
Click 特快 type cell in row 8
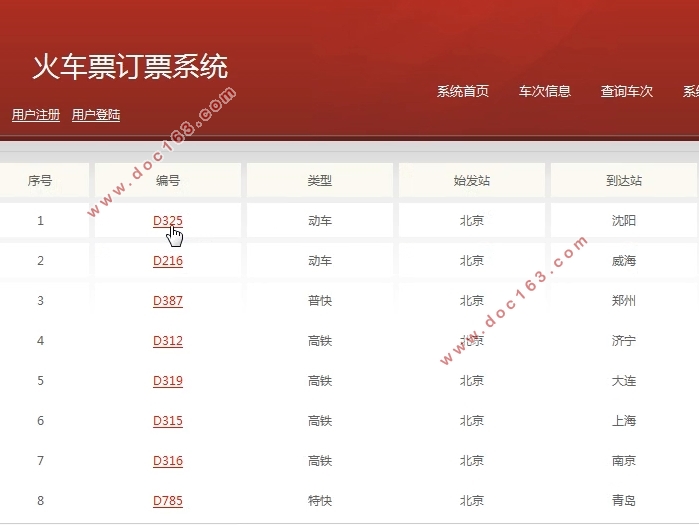point(320,501)
